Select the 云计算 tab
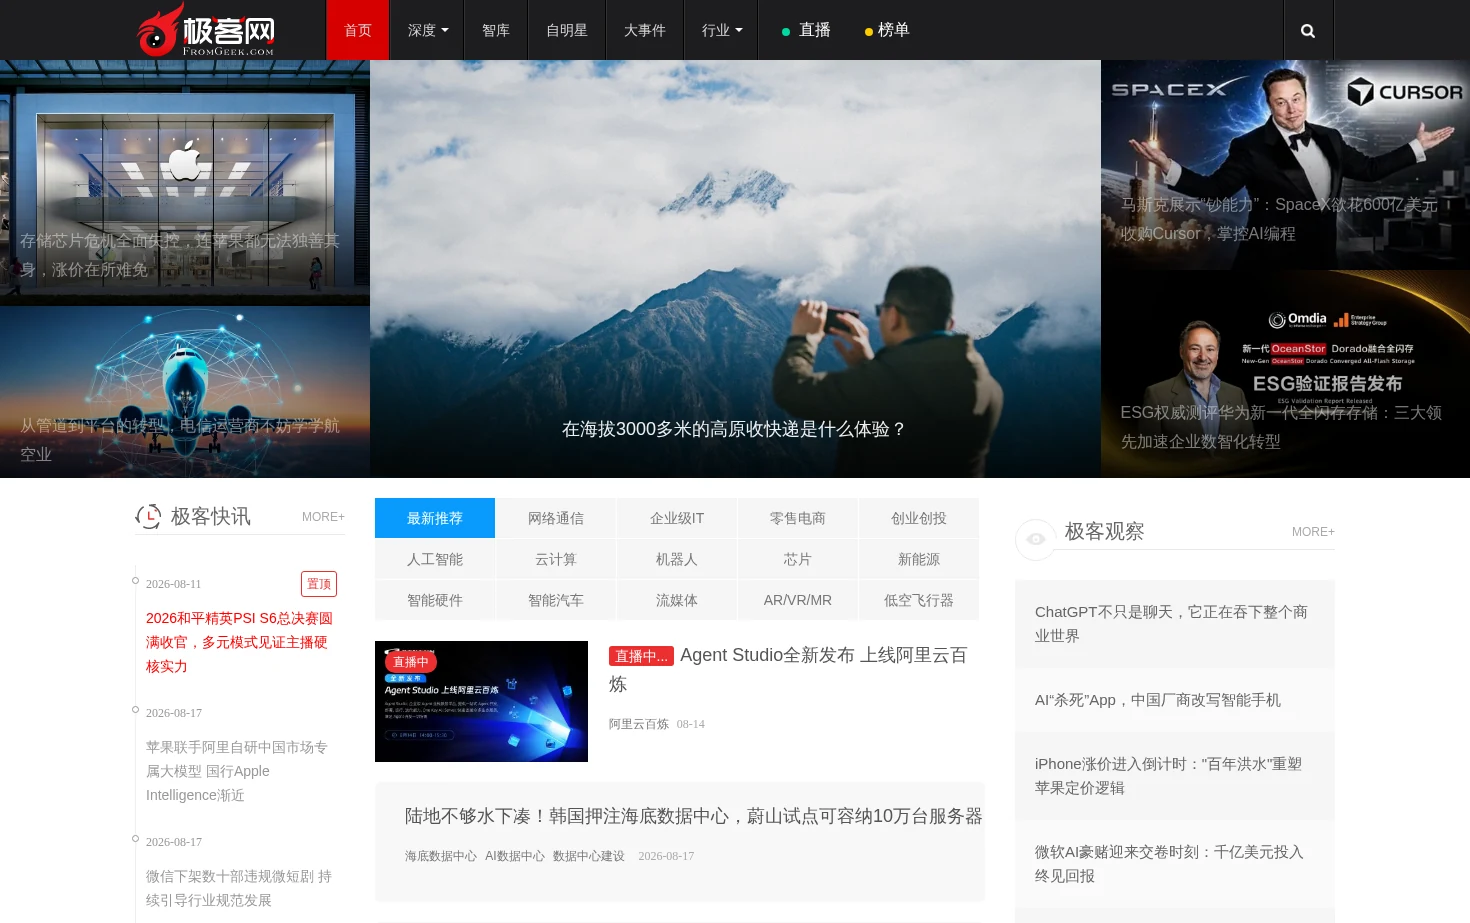Image resolution: width=1470 pixels, height=923 pixels. pos(556,559)
